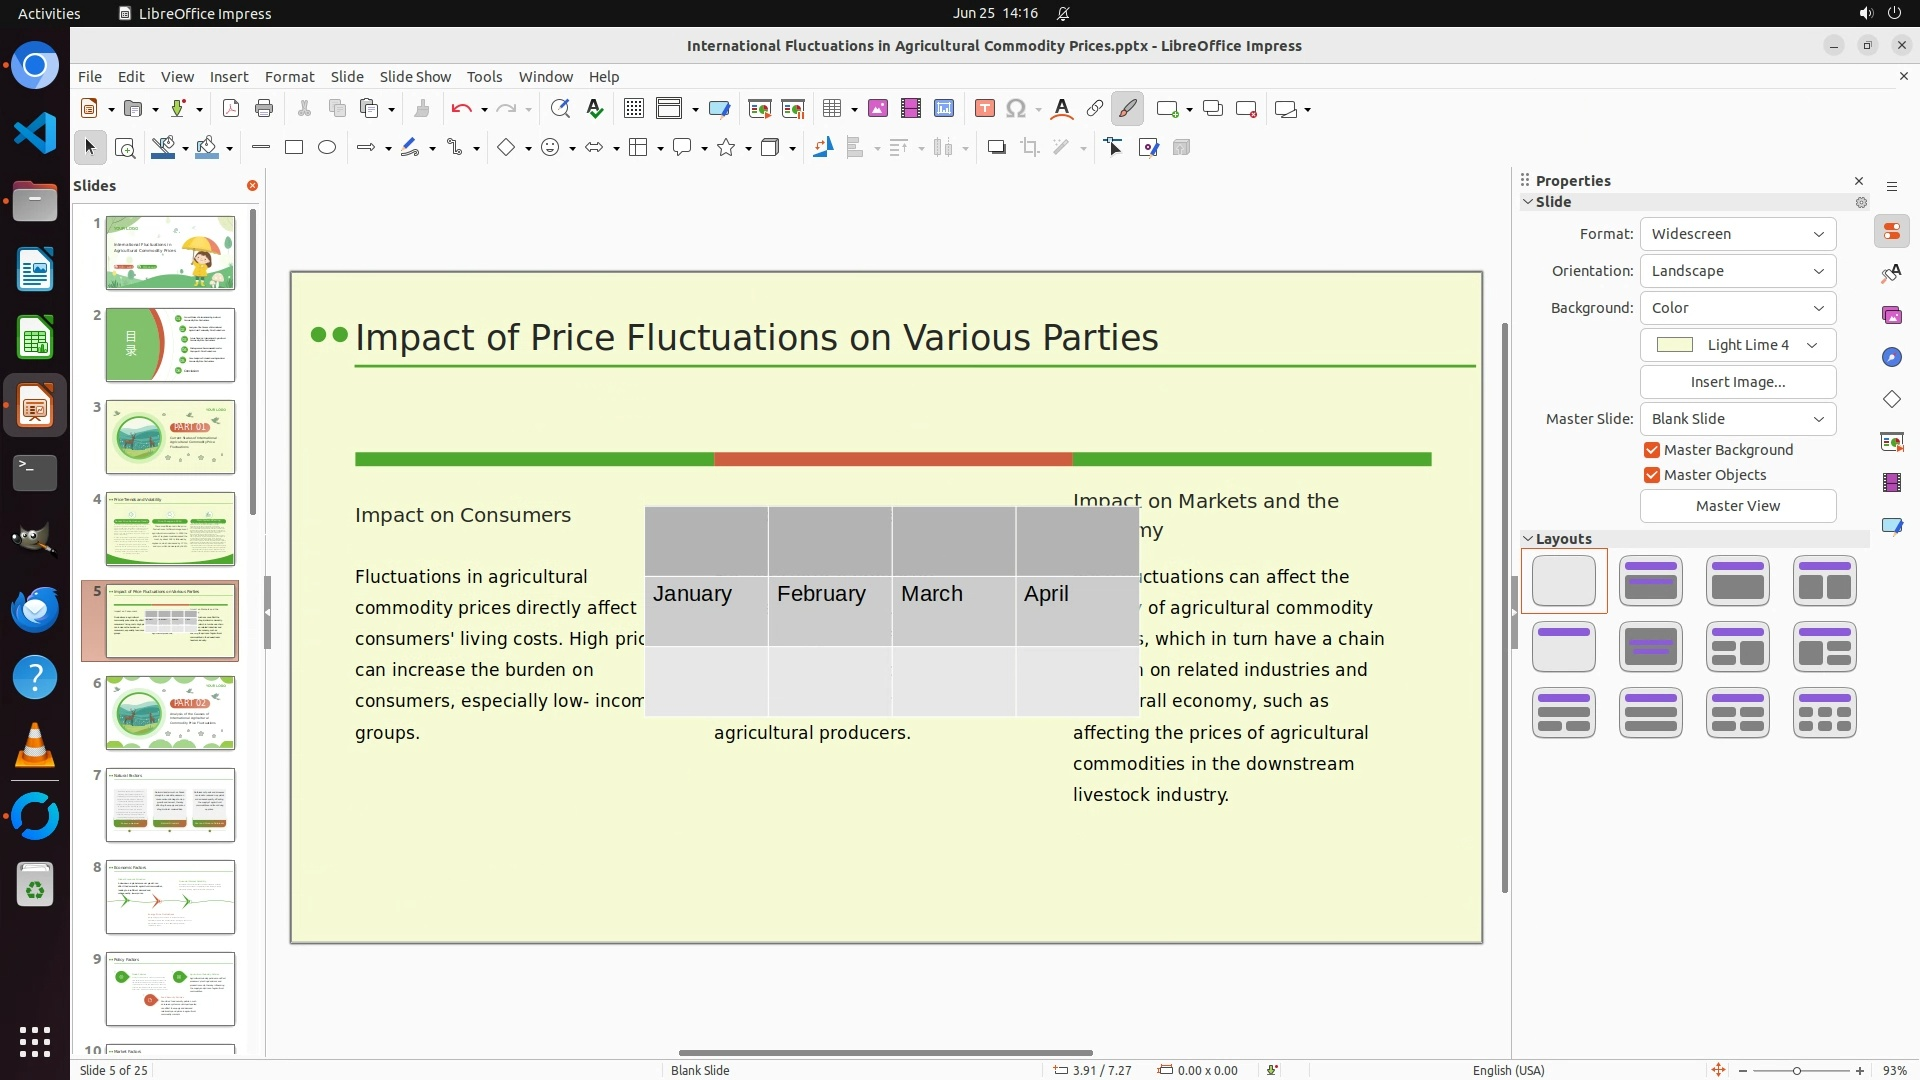
Task: Click the Insert Special Character icon
Action: [x=1016, y=109]
